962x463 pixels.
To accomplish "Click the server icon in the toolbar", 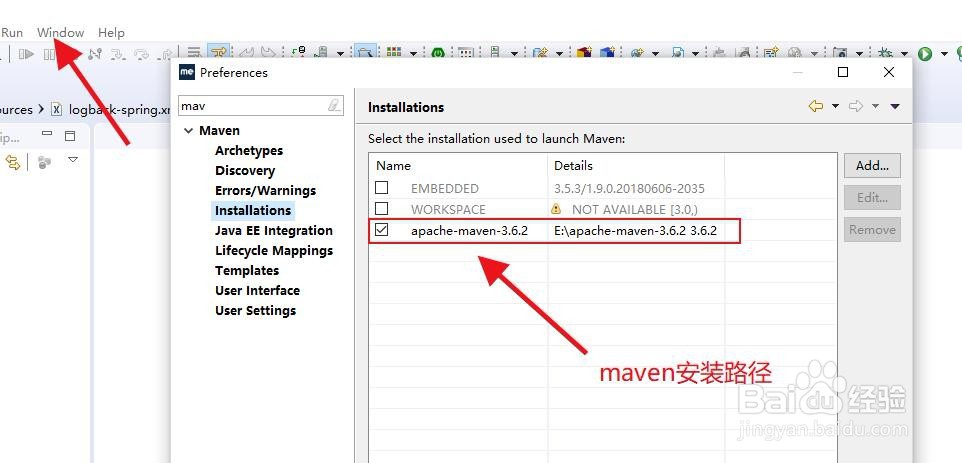I will click(495, 53).
